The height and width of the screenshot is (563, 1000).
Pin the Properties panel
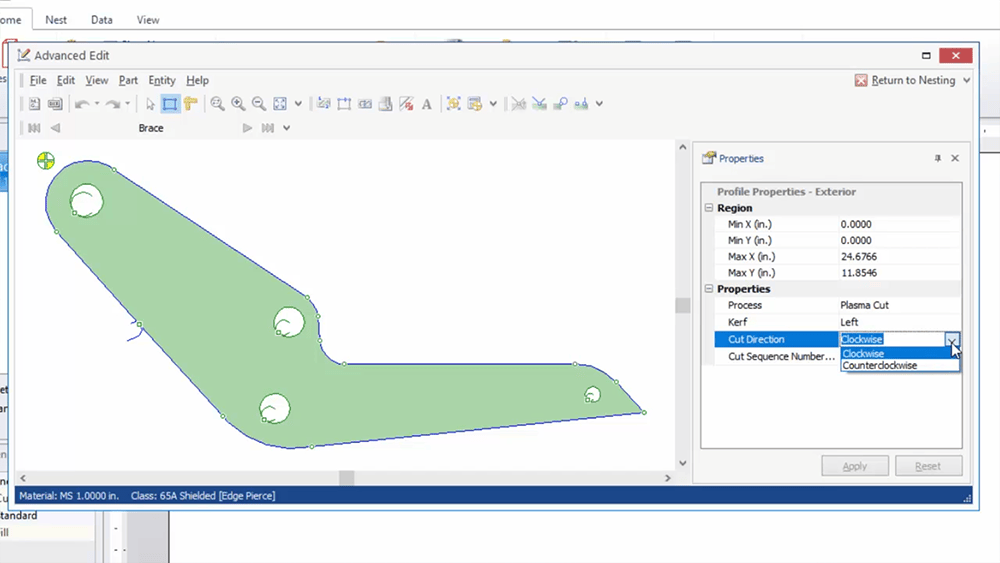[x=938, y=159]
